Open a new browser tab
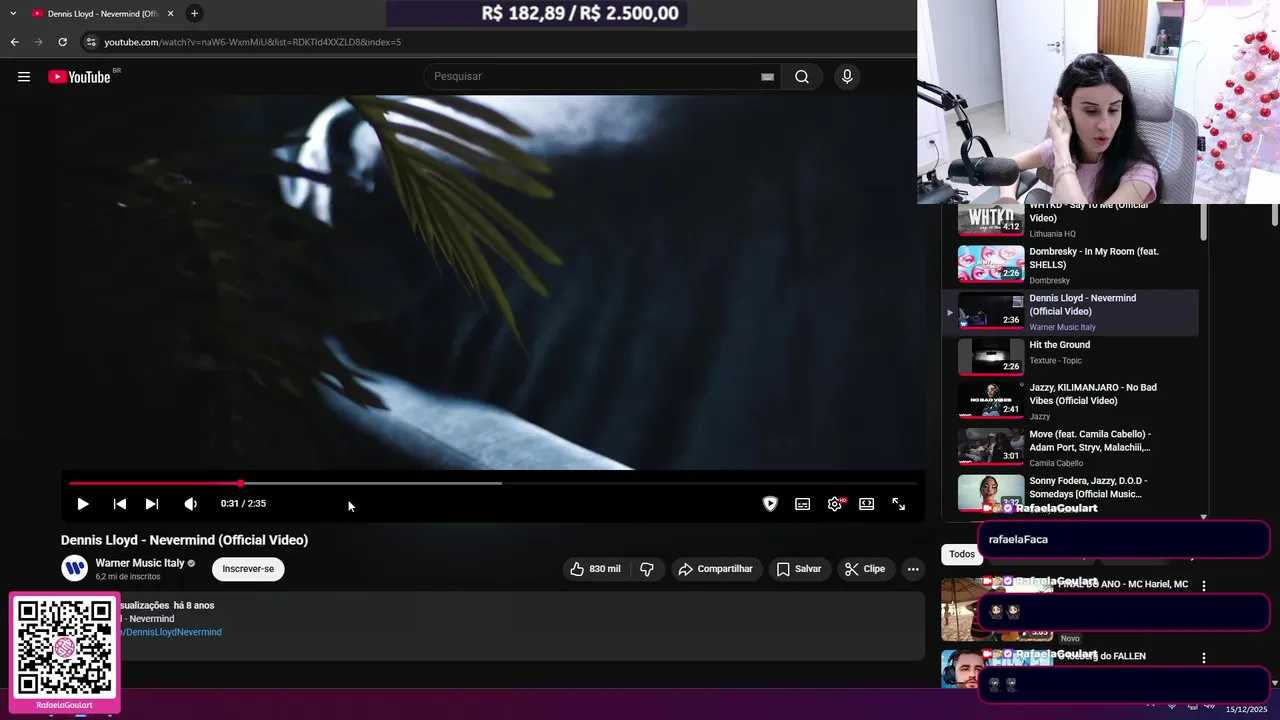 coord(194,13)
